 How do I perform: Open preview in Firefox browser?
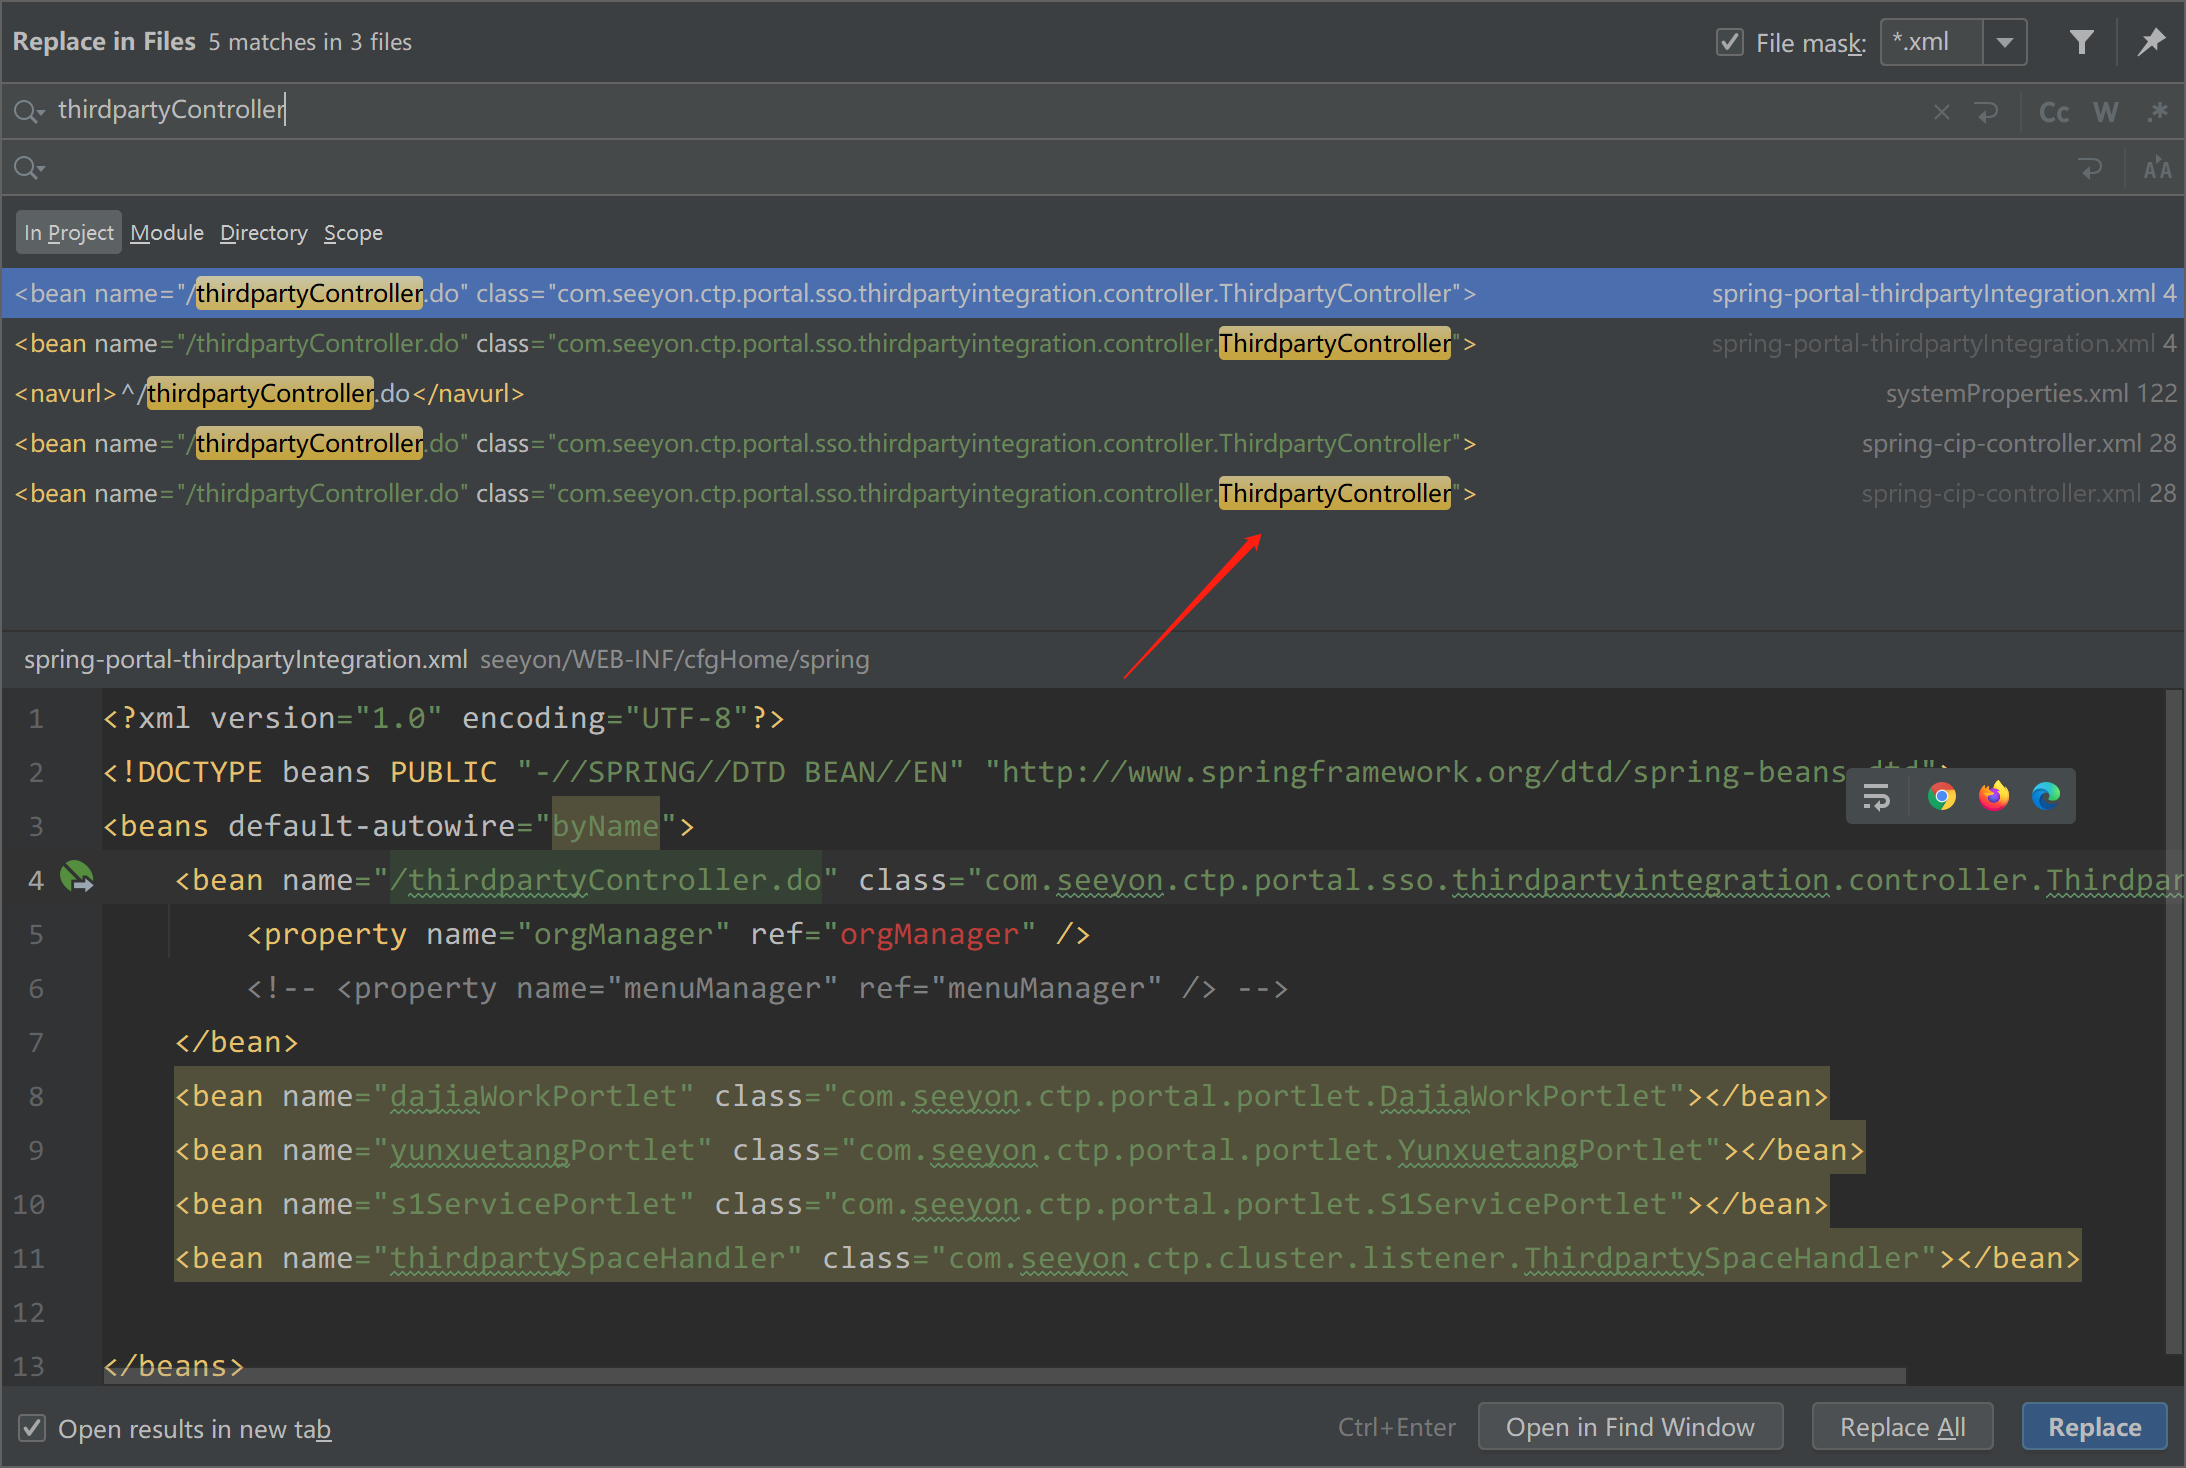1993,796
